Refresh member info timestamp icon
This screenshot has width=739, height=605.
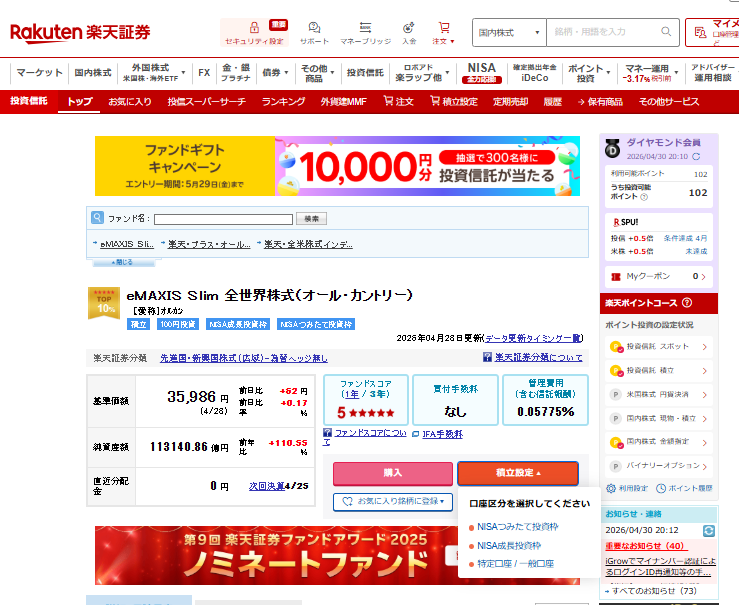696,156
